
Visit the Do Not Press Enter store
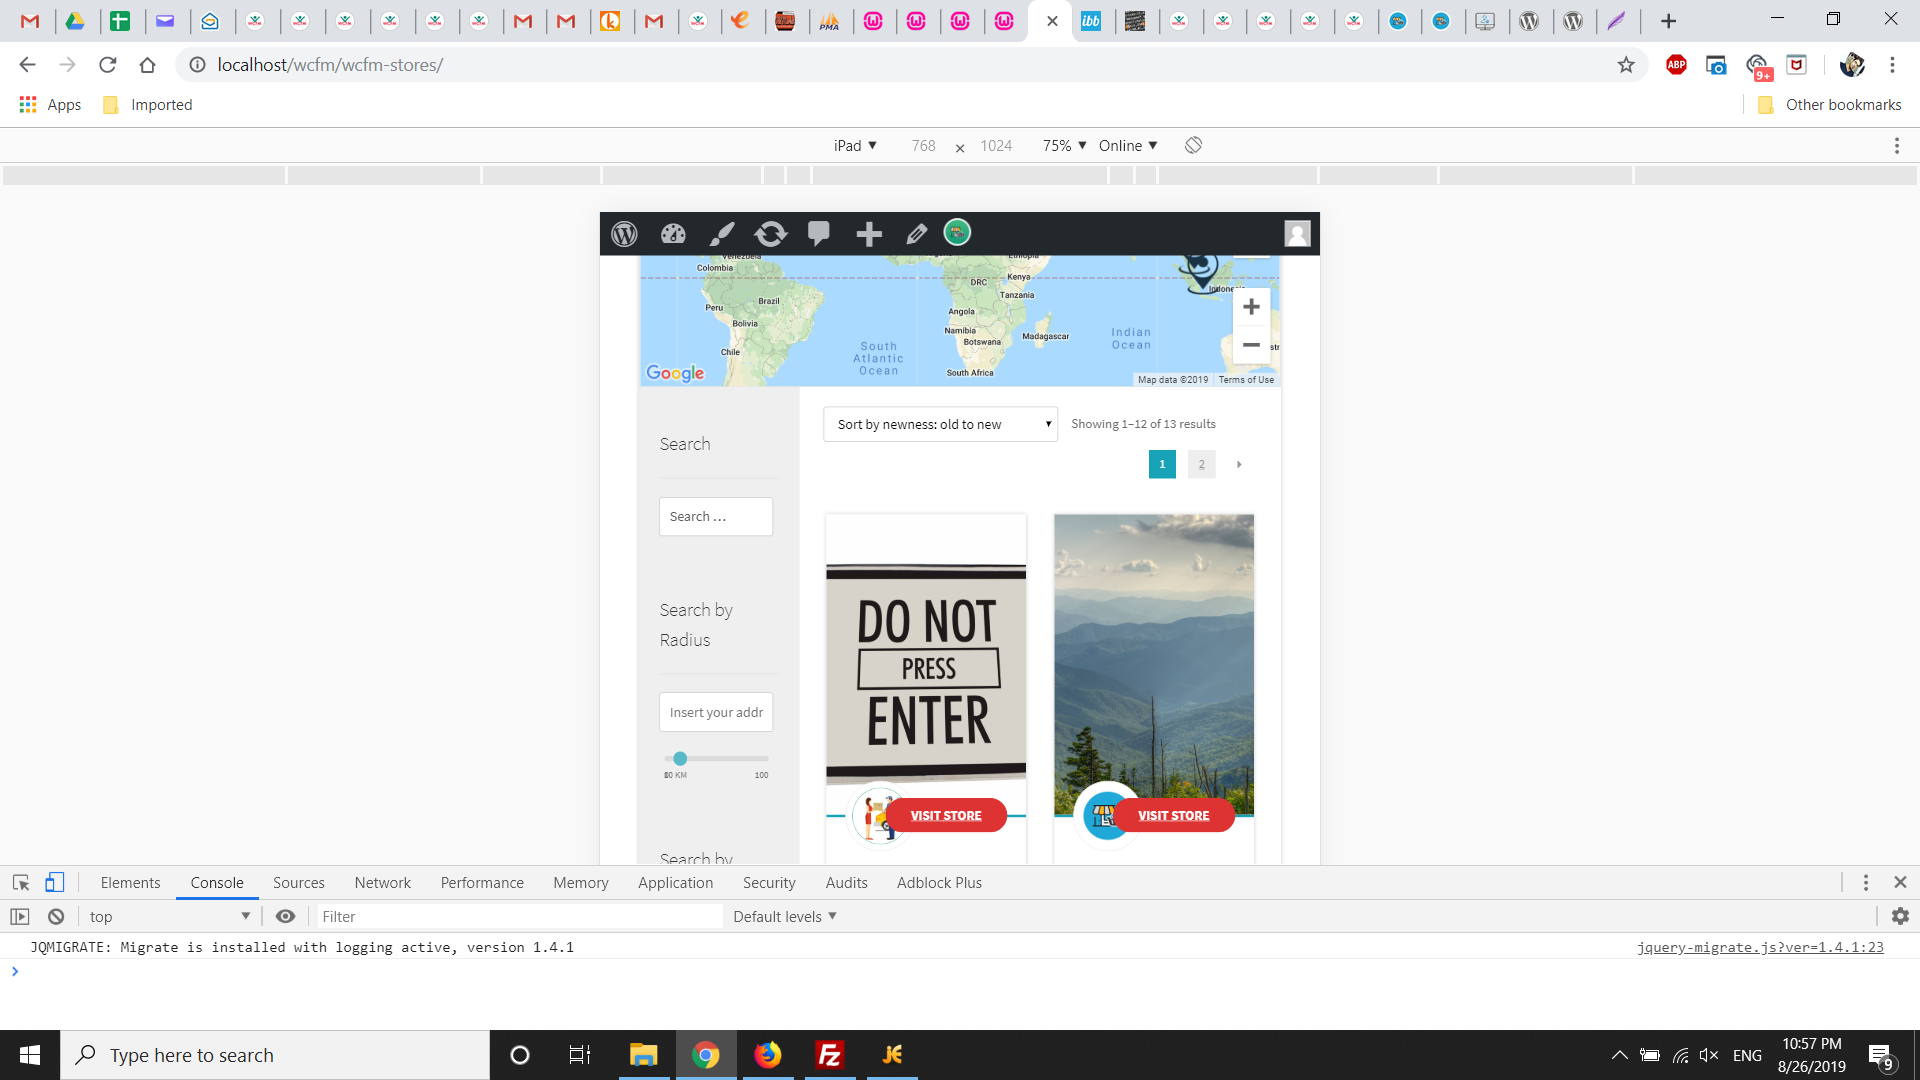[946, 816]
